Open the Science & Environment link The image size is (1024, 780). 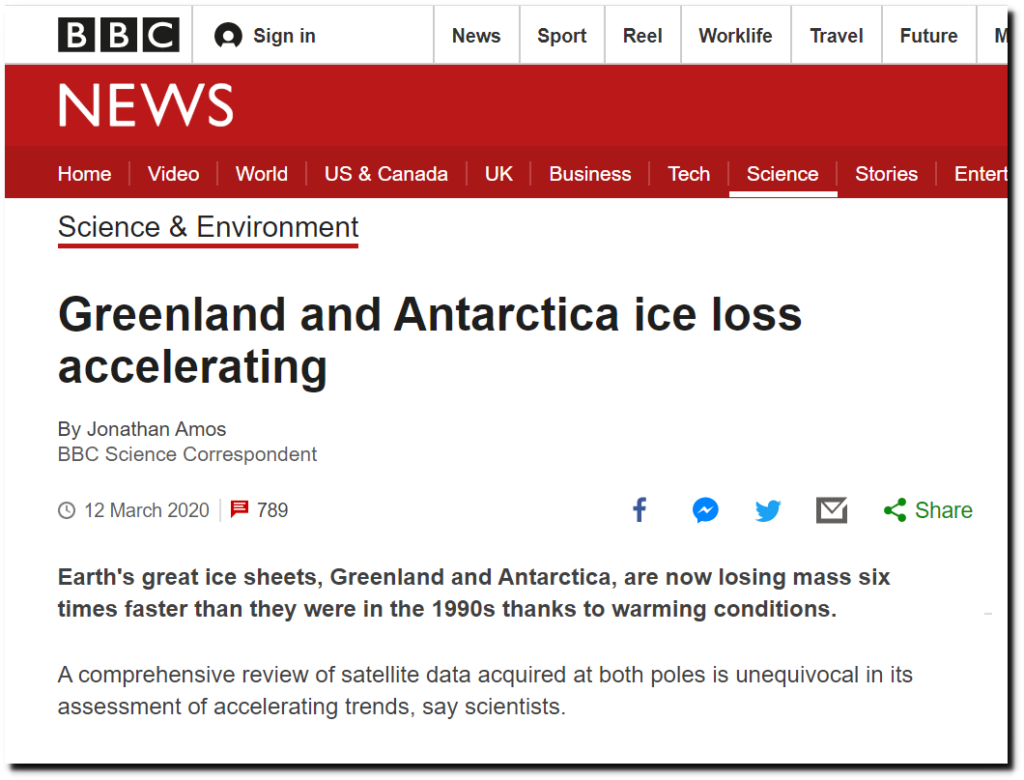[208, 227]
